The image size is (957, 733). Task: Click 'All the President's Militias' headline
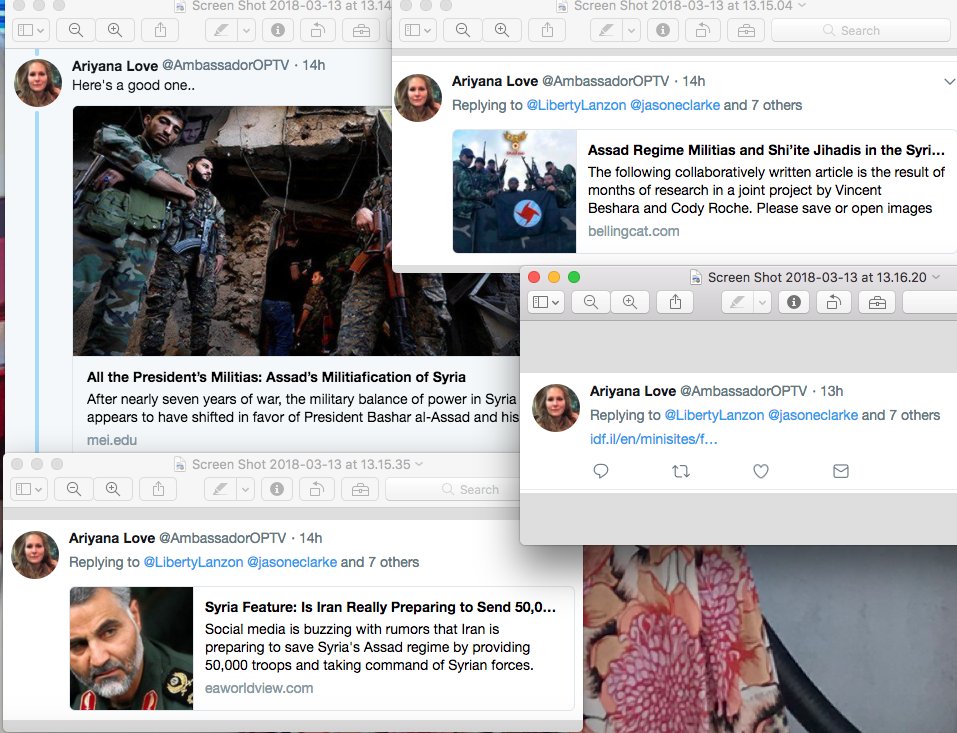tap(276, 377)
